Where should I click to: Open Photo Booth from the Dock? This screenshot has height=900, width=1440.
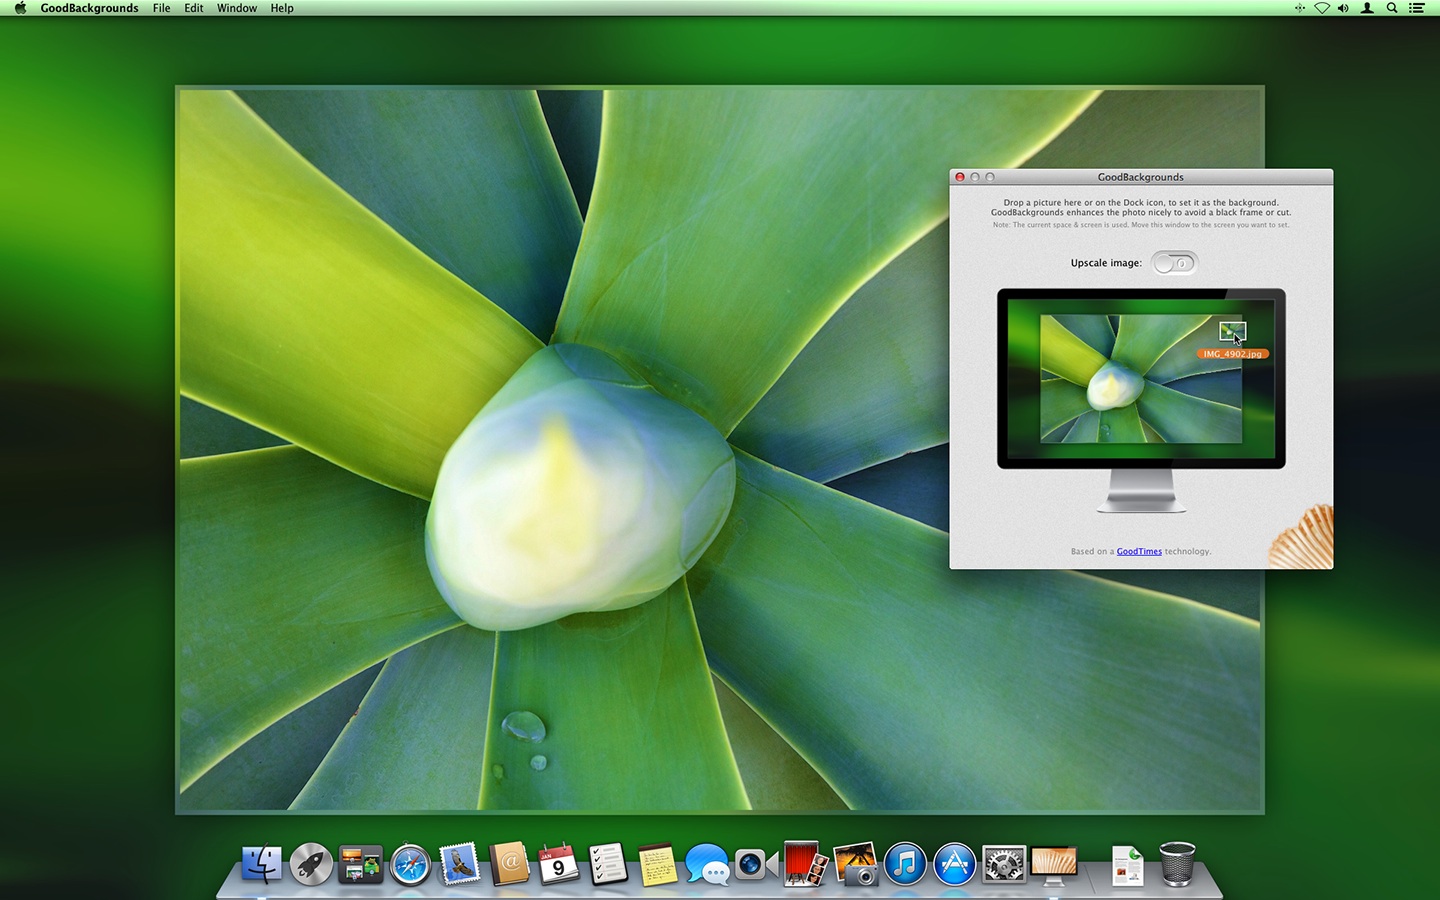tap(805, 864)
